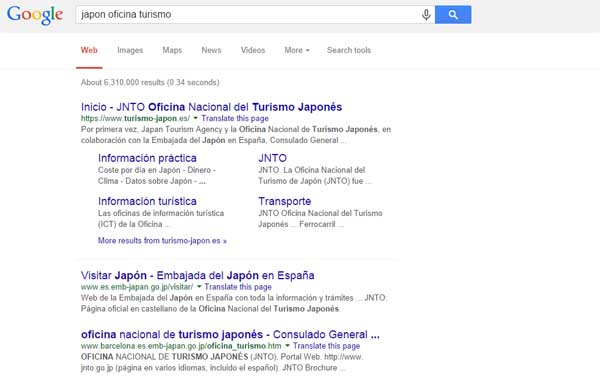Activate voice search microphone icon

[x=426, y=15]
